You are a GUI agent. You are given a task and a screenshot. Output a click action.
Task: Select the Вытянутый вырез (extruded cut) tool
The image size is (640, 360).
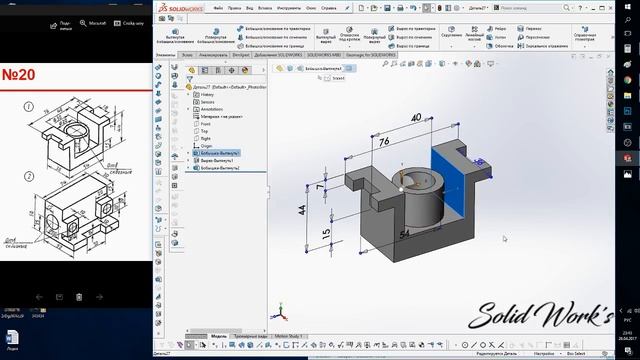point(326,36)
